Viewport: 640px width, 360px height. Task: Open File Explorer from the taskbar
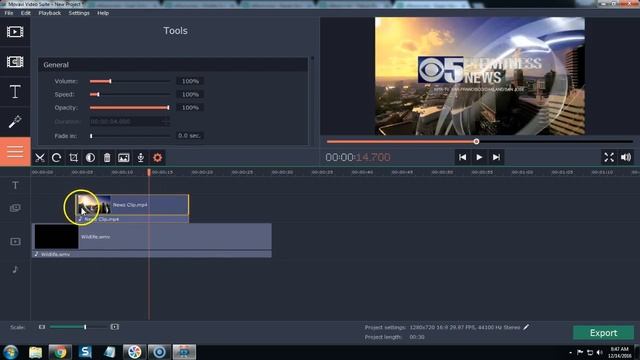(x=36, y=352)
